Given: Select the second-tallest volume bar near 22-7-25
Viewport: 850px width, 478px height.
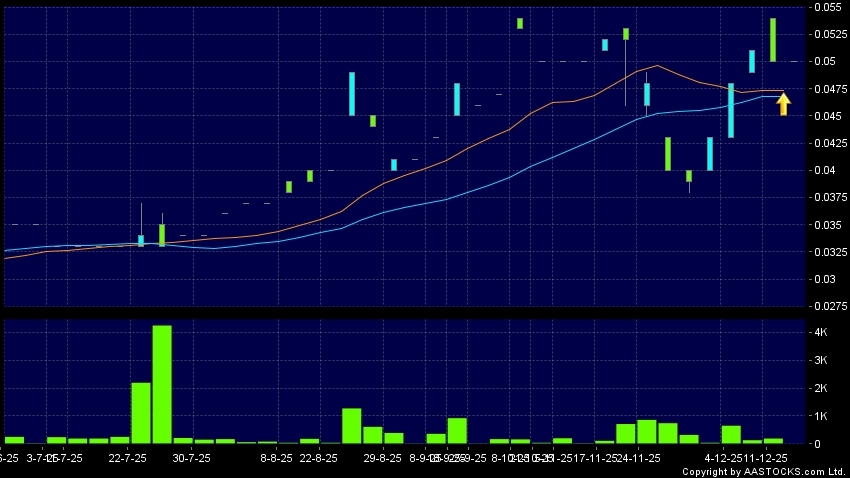Looking at the screenshot, I should pos(141,412).
